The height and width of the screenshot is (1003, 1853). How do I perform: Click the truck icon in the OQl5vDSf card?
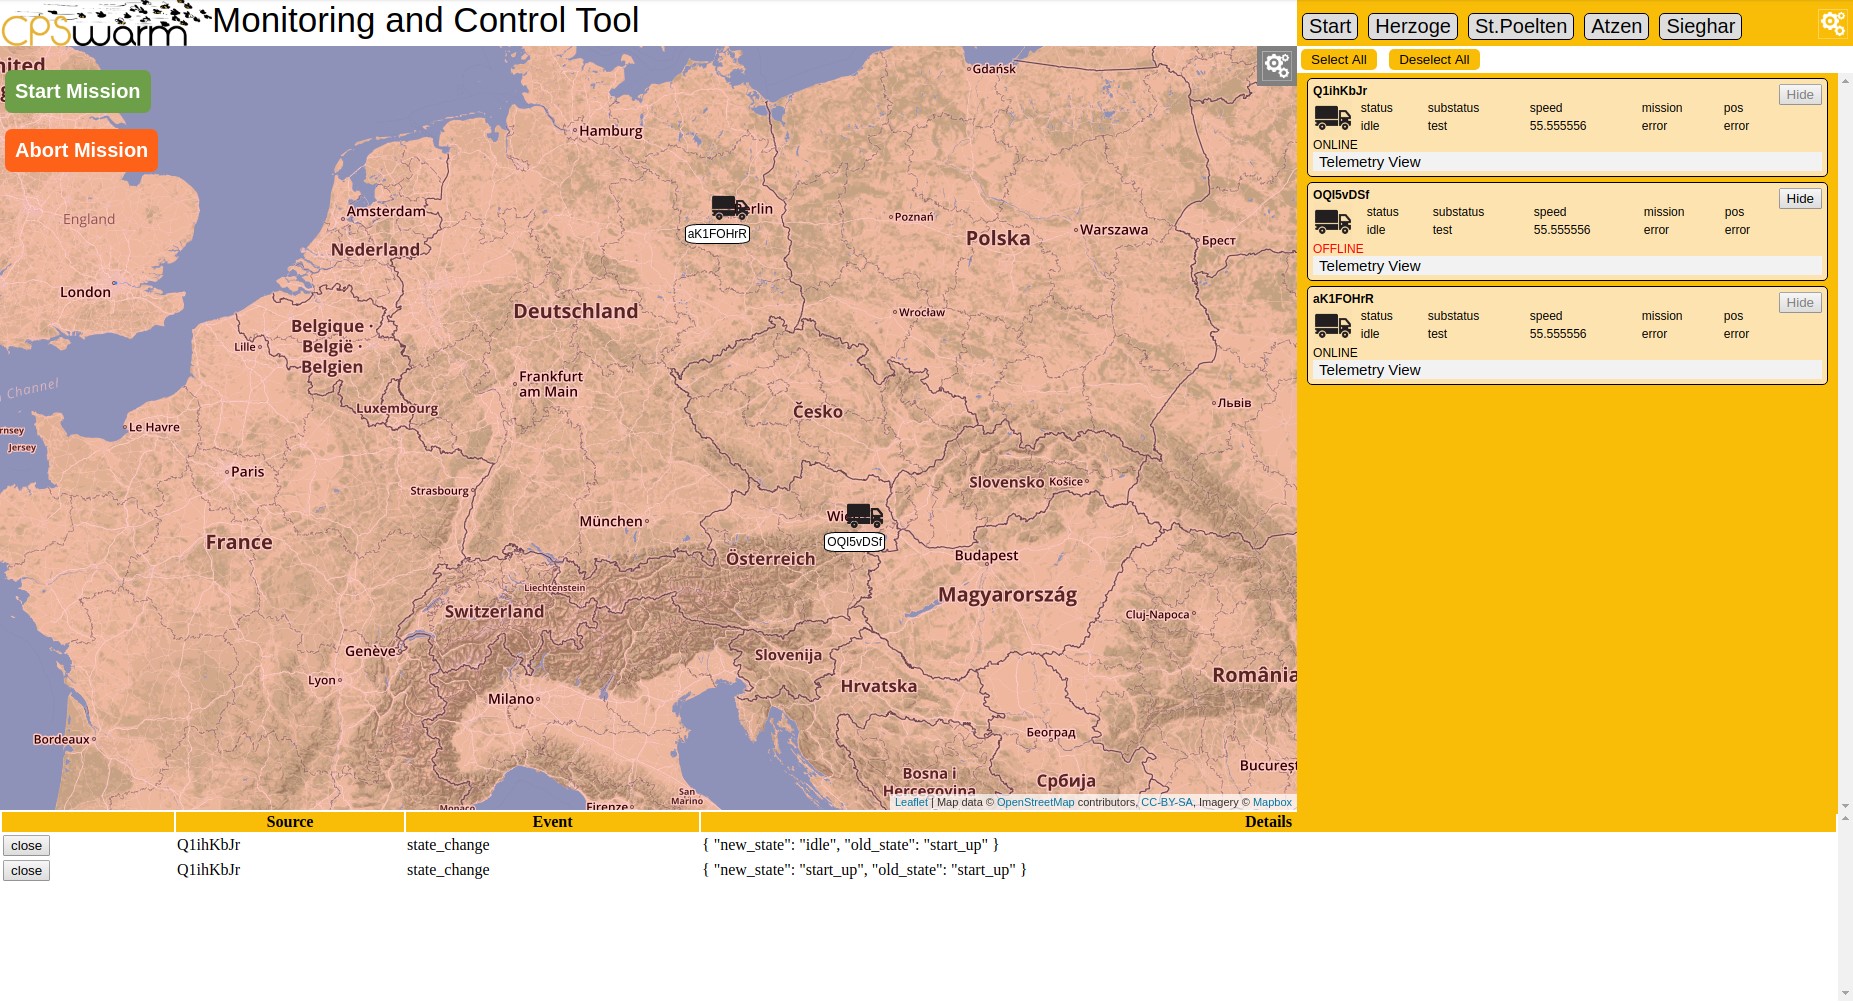click(1333, 222)
